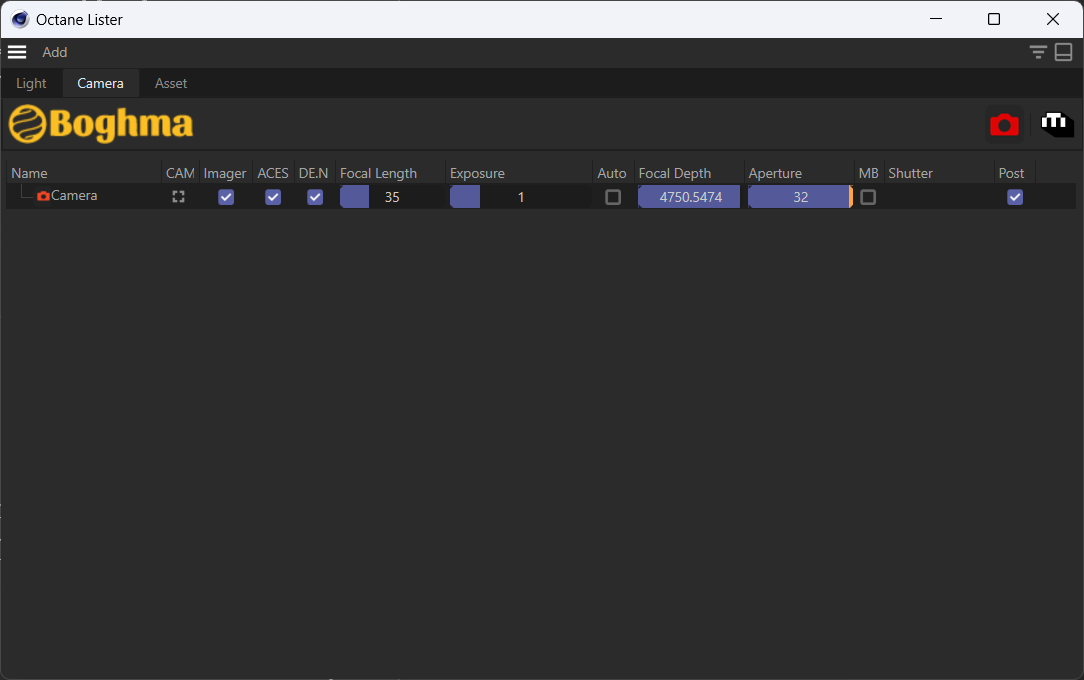Click the Exposure field showing 1

pyautogui.click(x=521, y=197)
